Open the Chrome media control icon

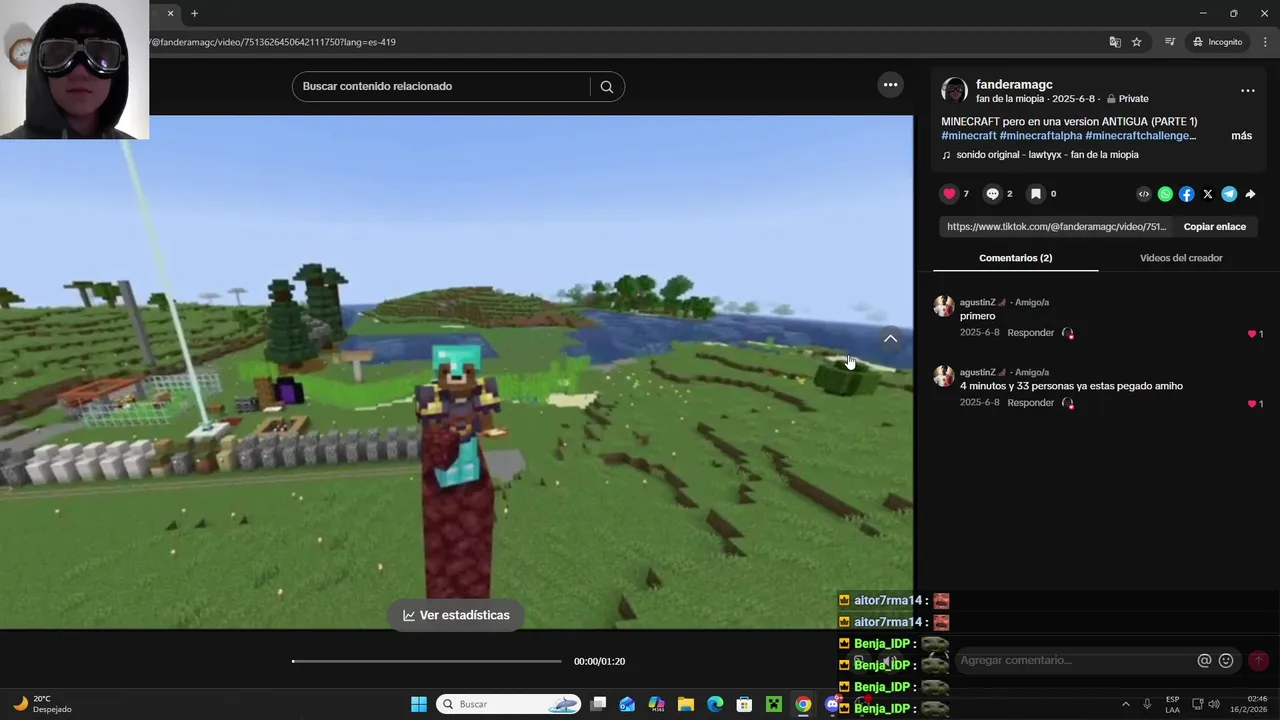pos(1170,42)
